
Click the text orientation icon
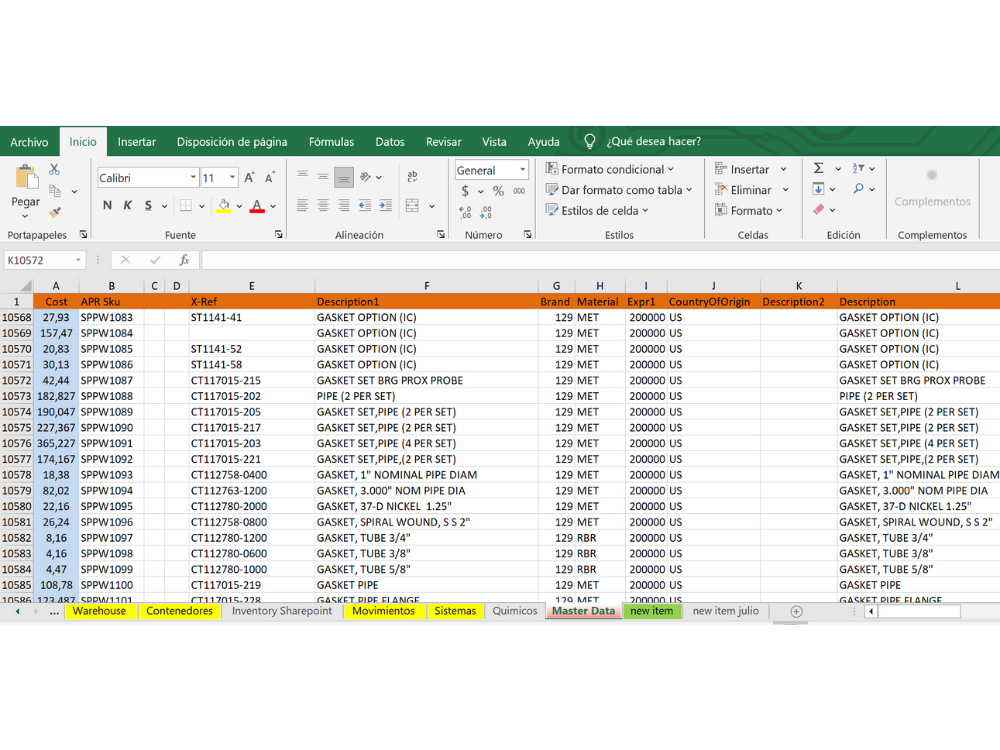click(x=365, y=177)
